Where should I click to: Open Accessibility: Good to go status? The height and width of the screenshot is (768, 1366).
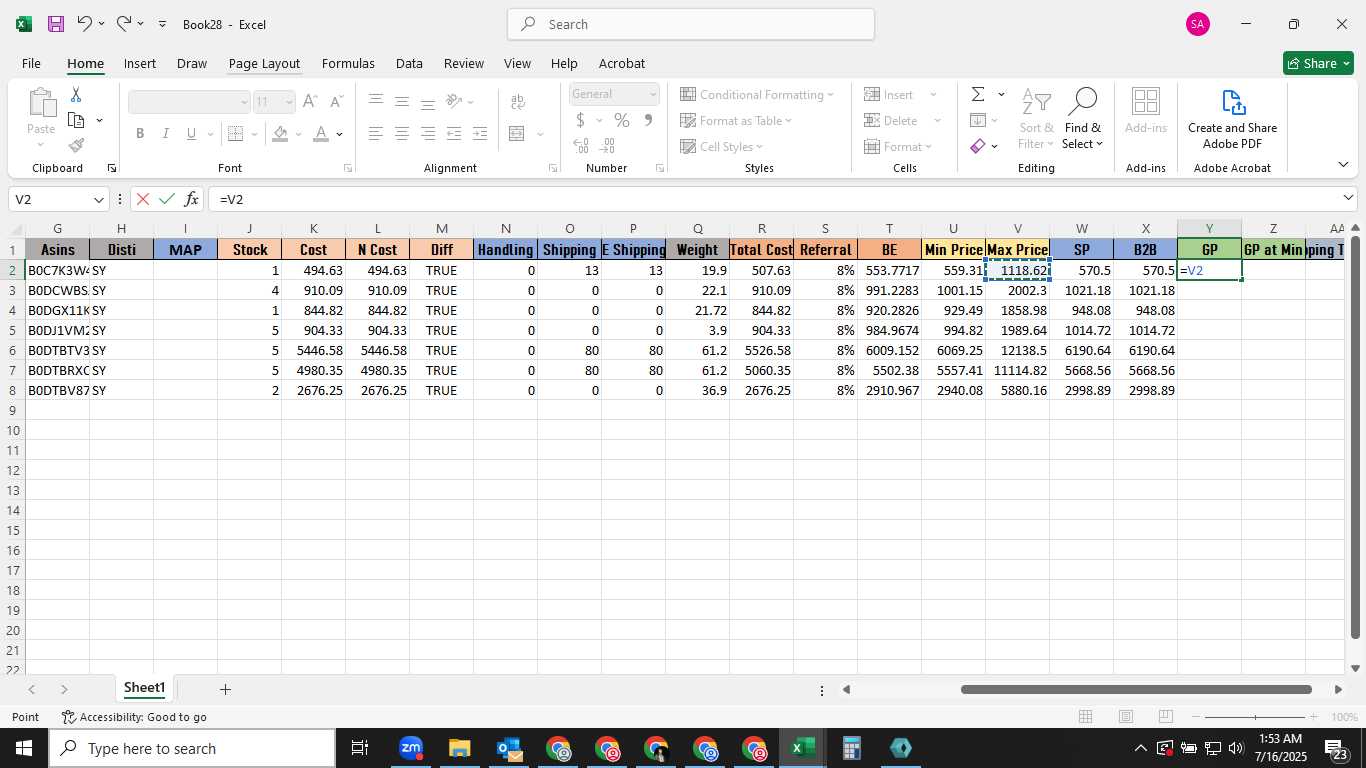(x=134, y=717)
